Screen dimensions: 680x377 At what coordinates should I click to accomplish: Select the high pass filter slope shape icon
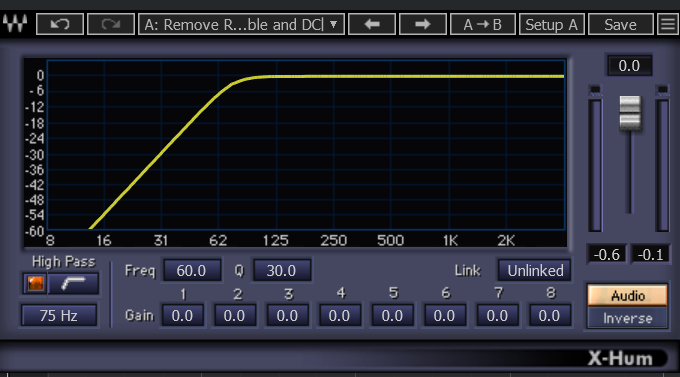click(73, 284)
